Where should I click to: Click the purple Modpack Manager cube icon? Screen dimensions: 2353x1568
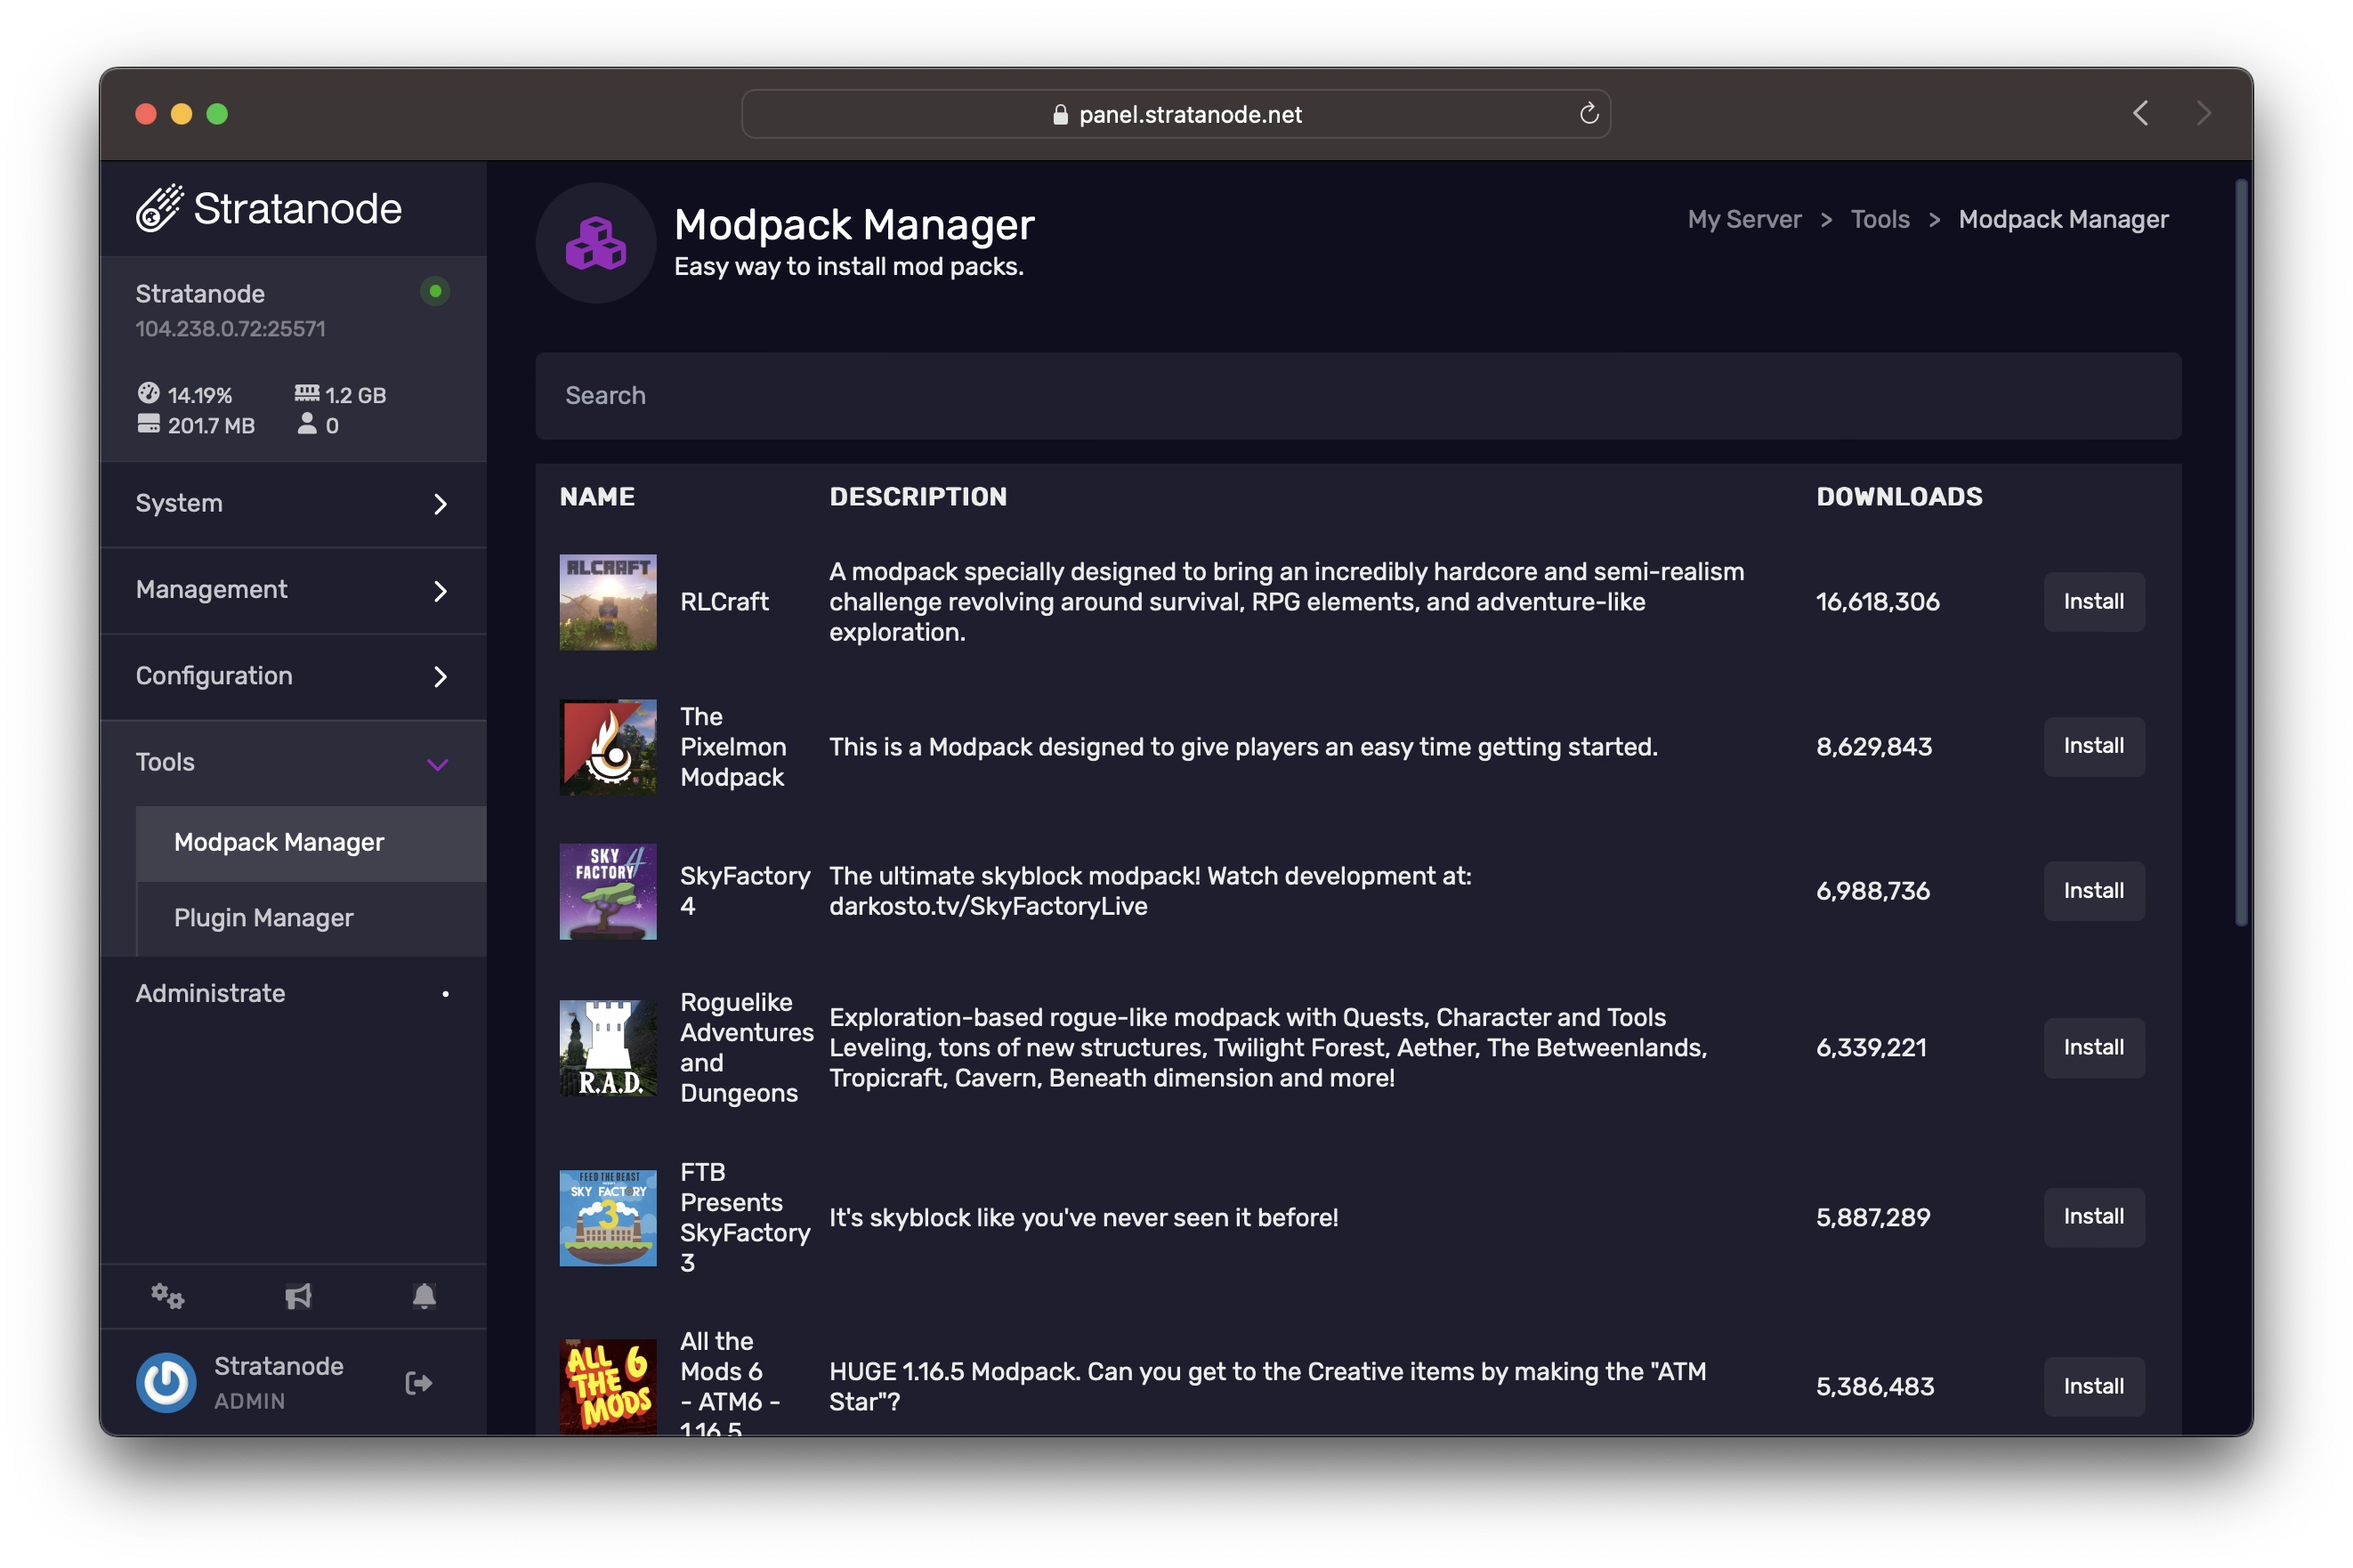pyautogui.click(x=597, y=242)
